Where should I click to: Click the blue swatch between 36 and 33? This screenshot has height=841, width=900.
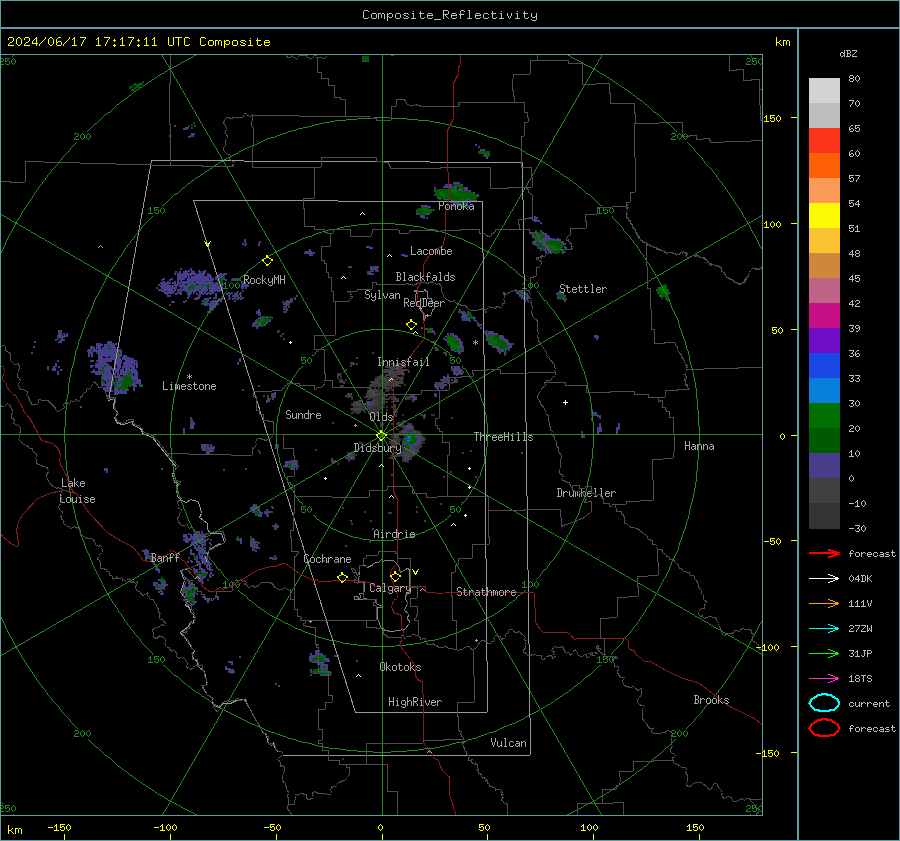tap(824, 366)
